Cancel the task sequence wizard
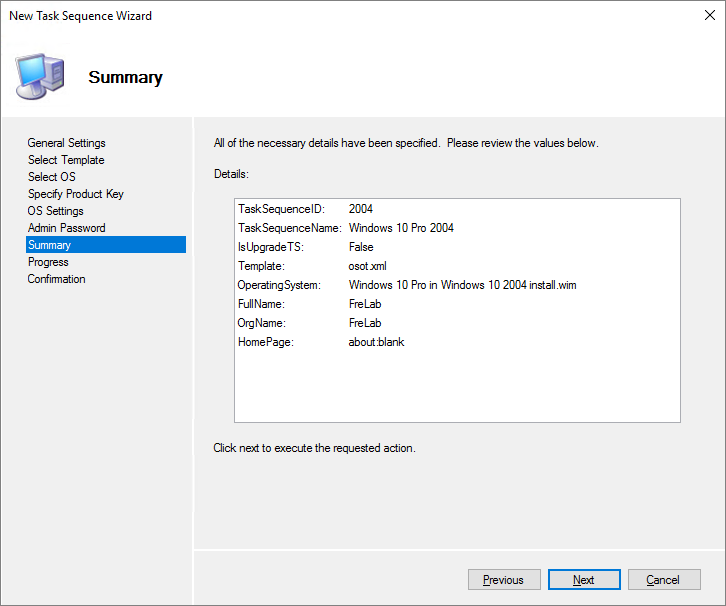The width and height of the screenshot is (726, 606). (x=662, y=580)
